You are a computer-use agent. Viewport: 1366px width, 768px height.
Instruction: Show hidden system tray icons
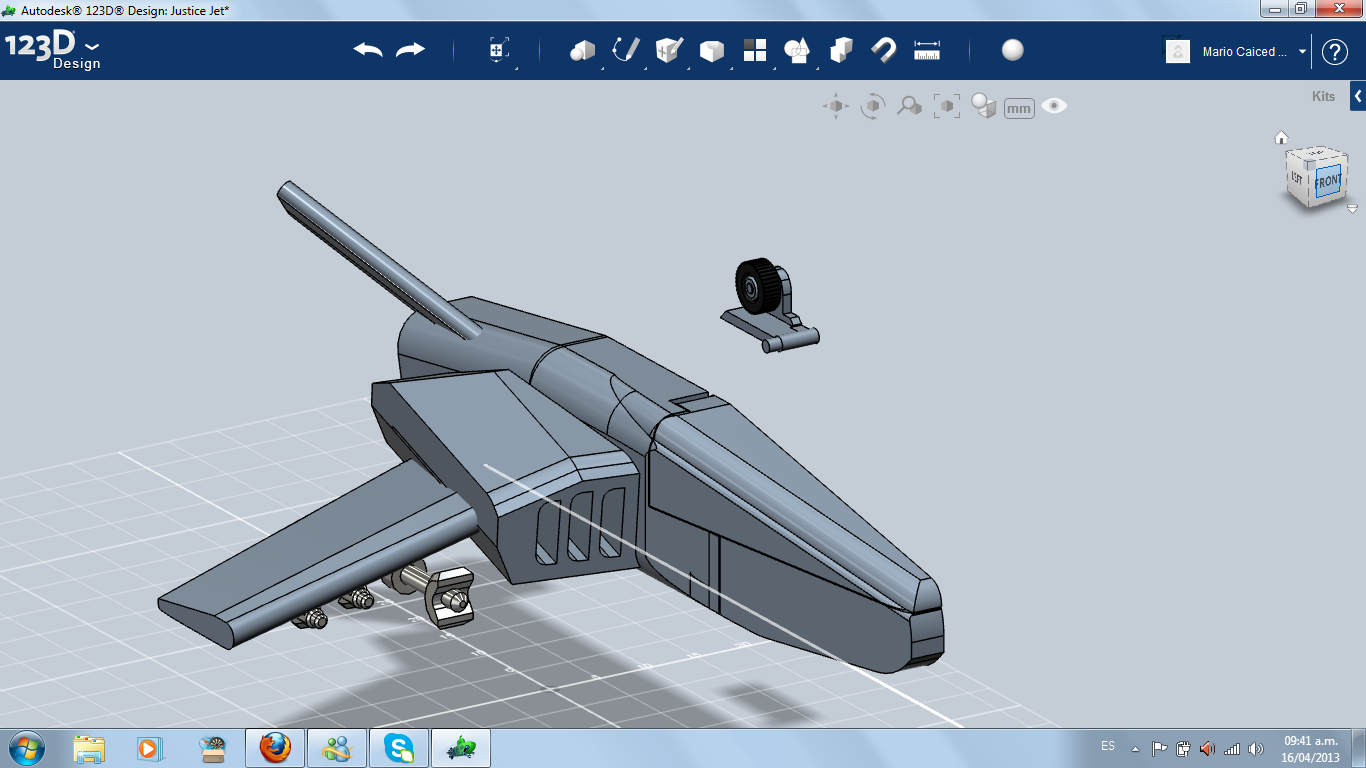1135,748
